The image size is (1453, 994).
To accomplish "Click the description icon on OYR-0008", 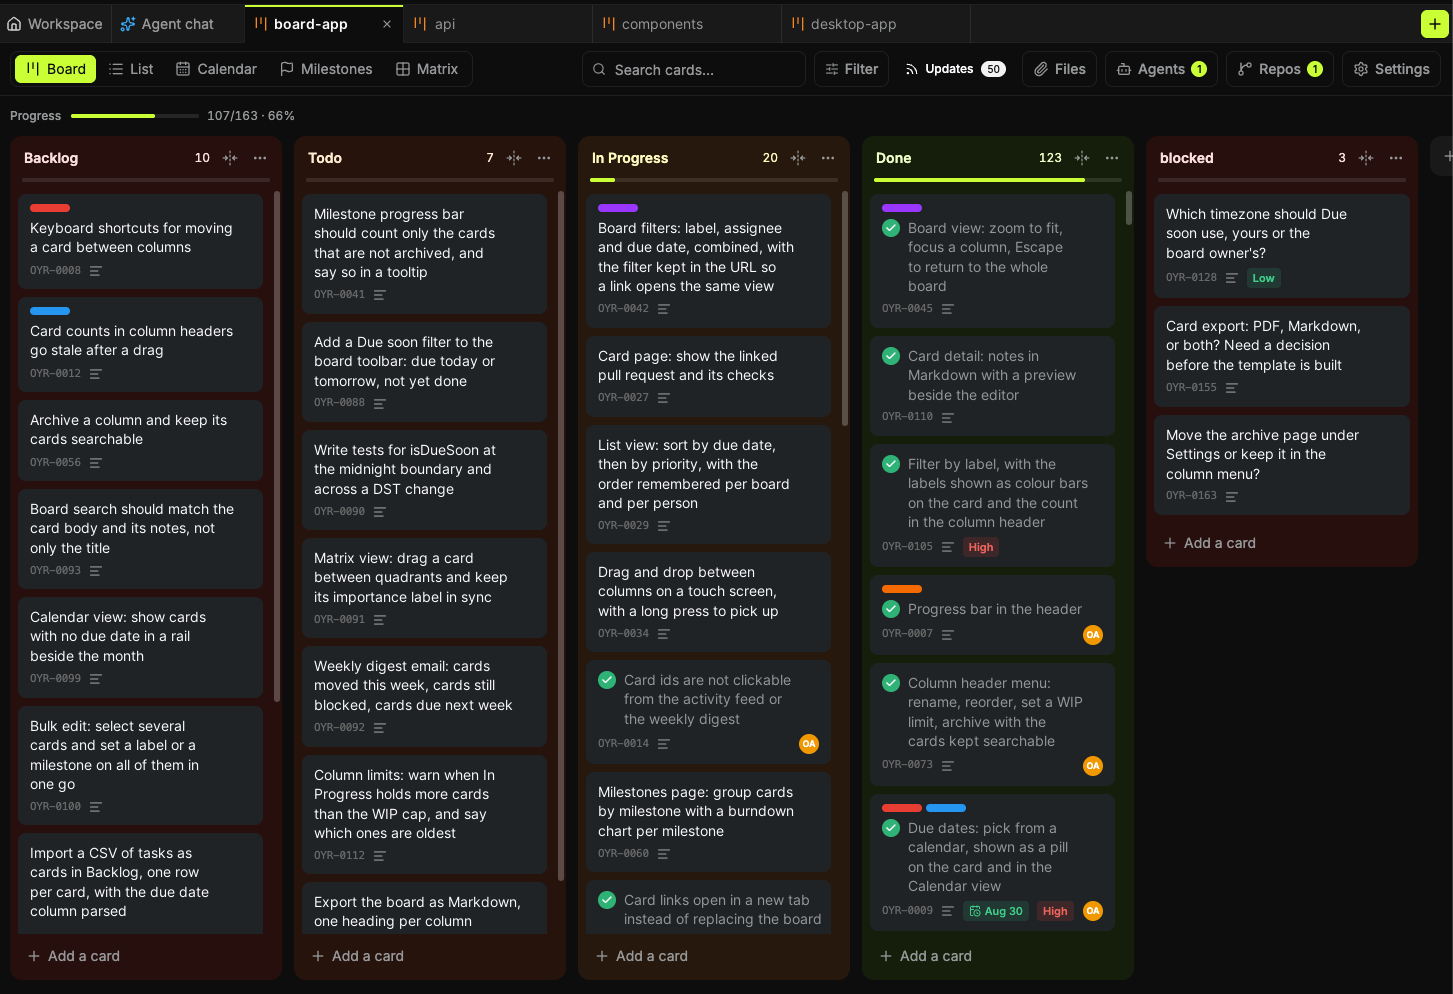I will tap(96, 271).
